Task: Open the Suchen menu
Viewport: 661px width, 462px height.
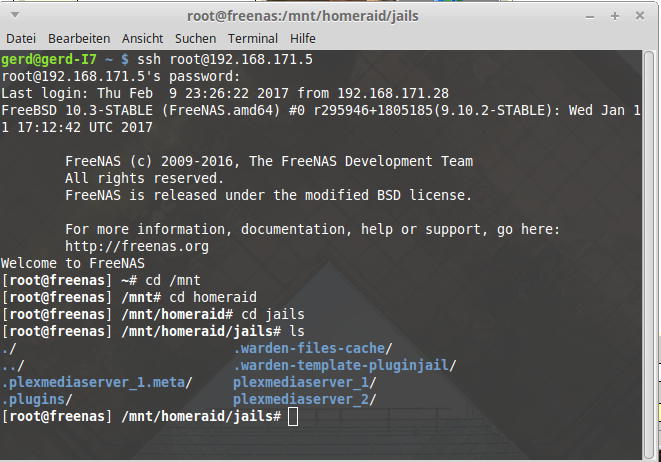Action: 196,38
